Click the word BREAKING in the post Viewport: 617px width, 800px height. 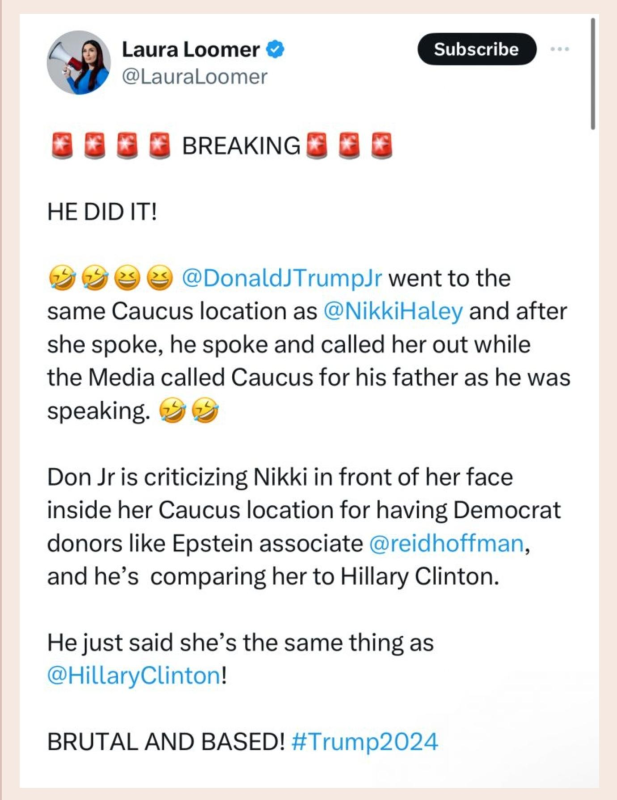pos(240,146)
